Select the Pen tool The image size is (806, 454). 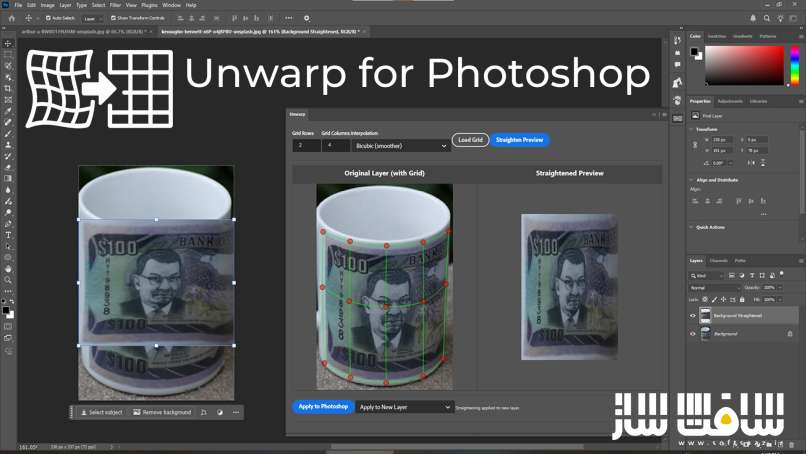8,224
